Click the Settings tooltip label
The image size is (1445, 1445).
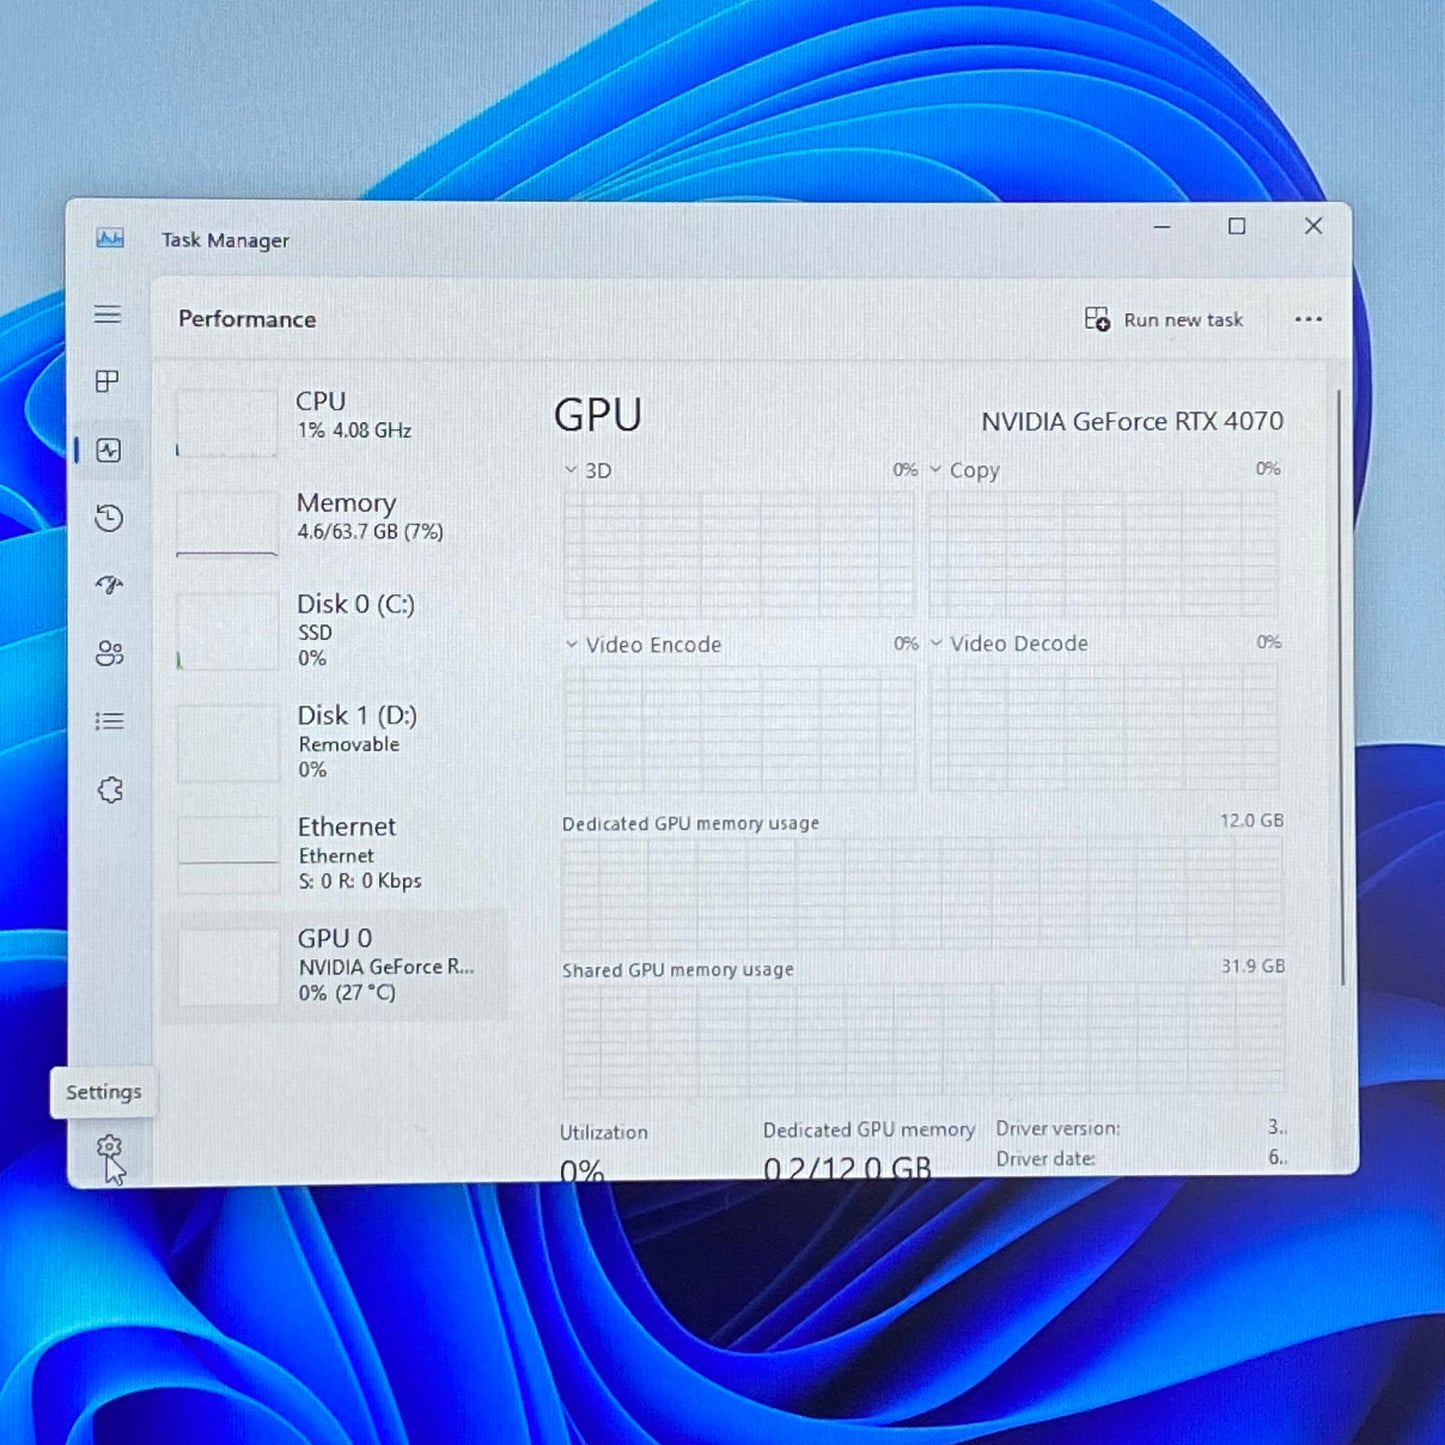click(104, 1092)
